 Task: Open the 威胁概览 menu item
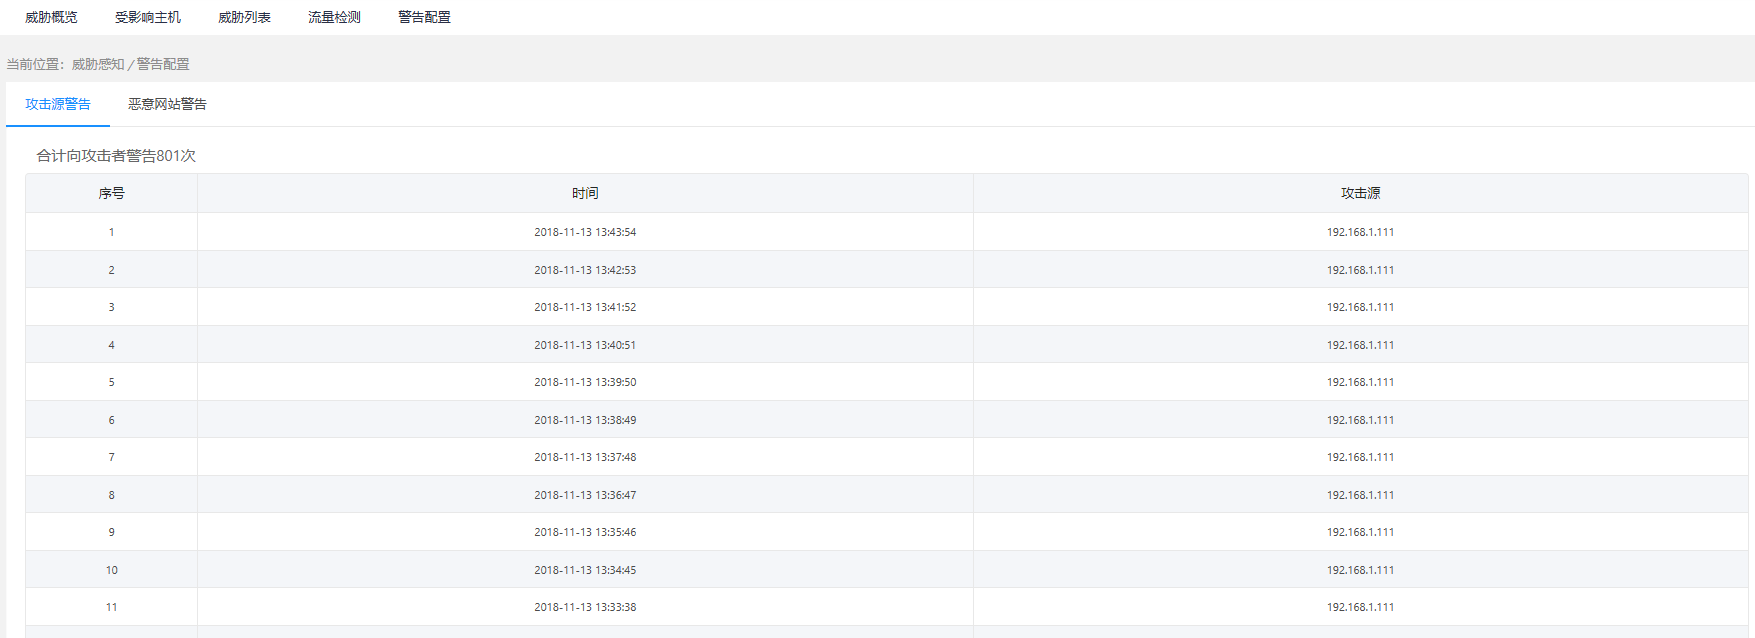(51, 17)
